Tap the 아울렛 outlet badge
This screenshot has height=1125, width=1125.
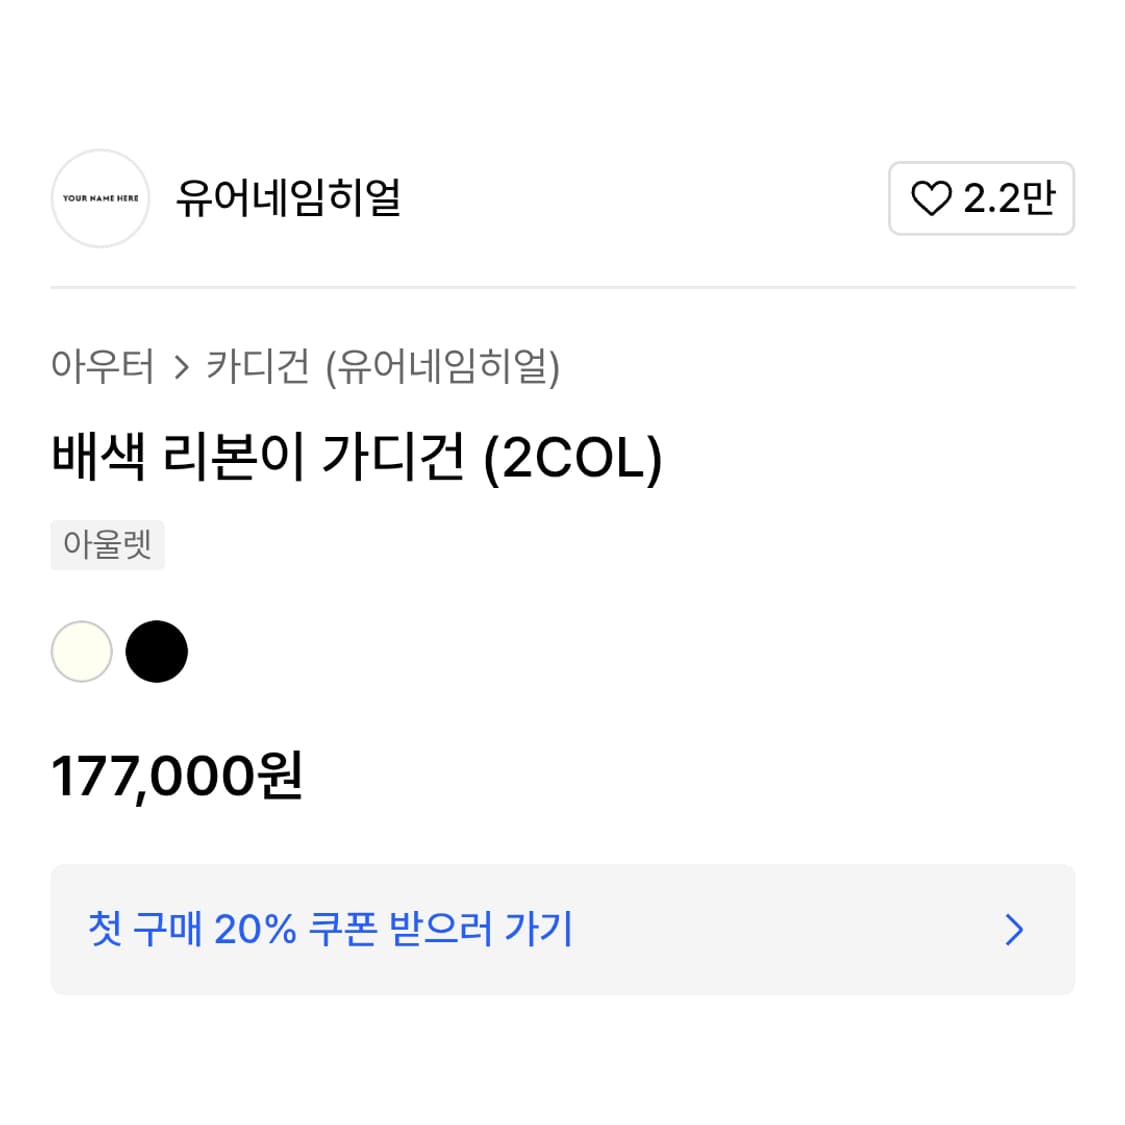[107, 544]
